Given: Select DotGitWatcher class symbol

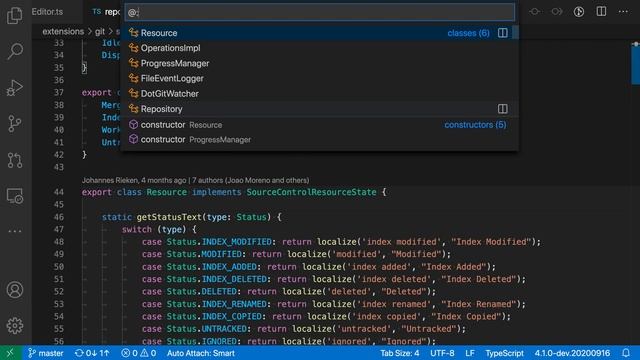Looking at the screenshot, I should (320, 93).
